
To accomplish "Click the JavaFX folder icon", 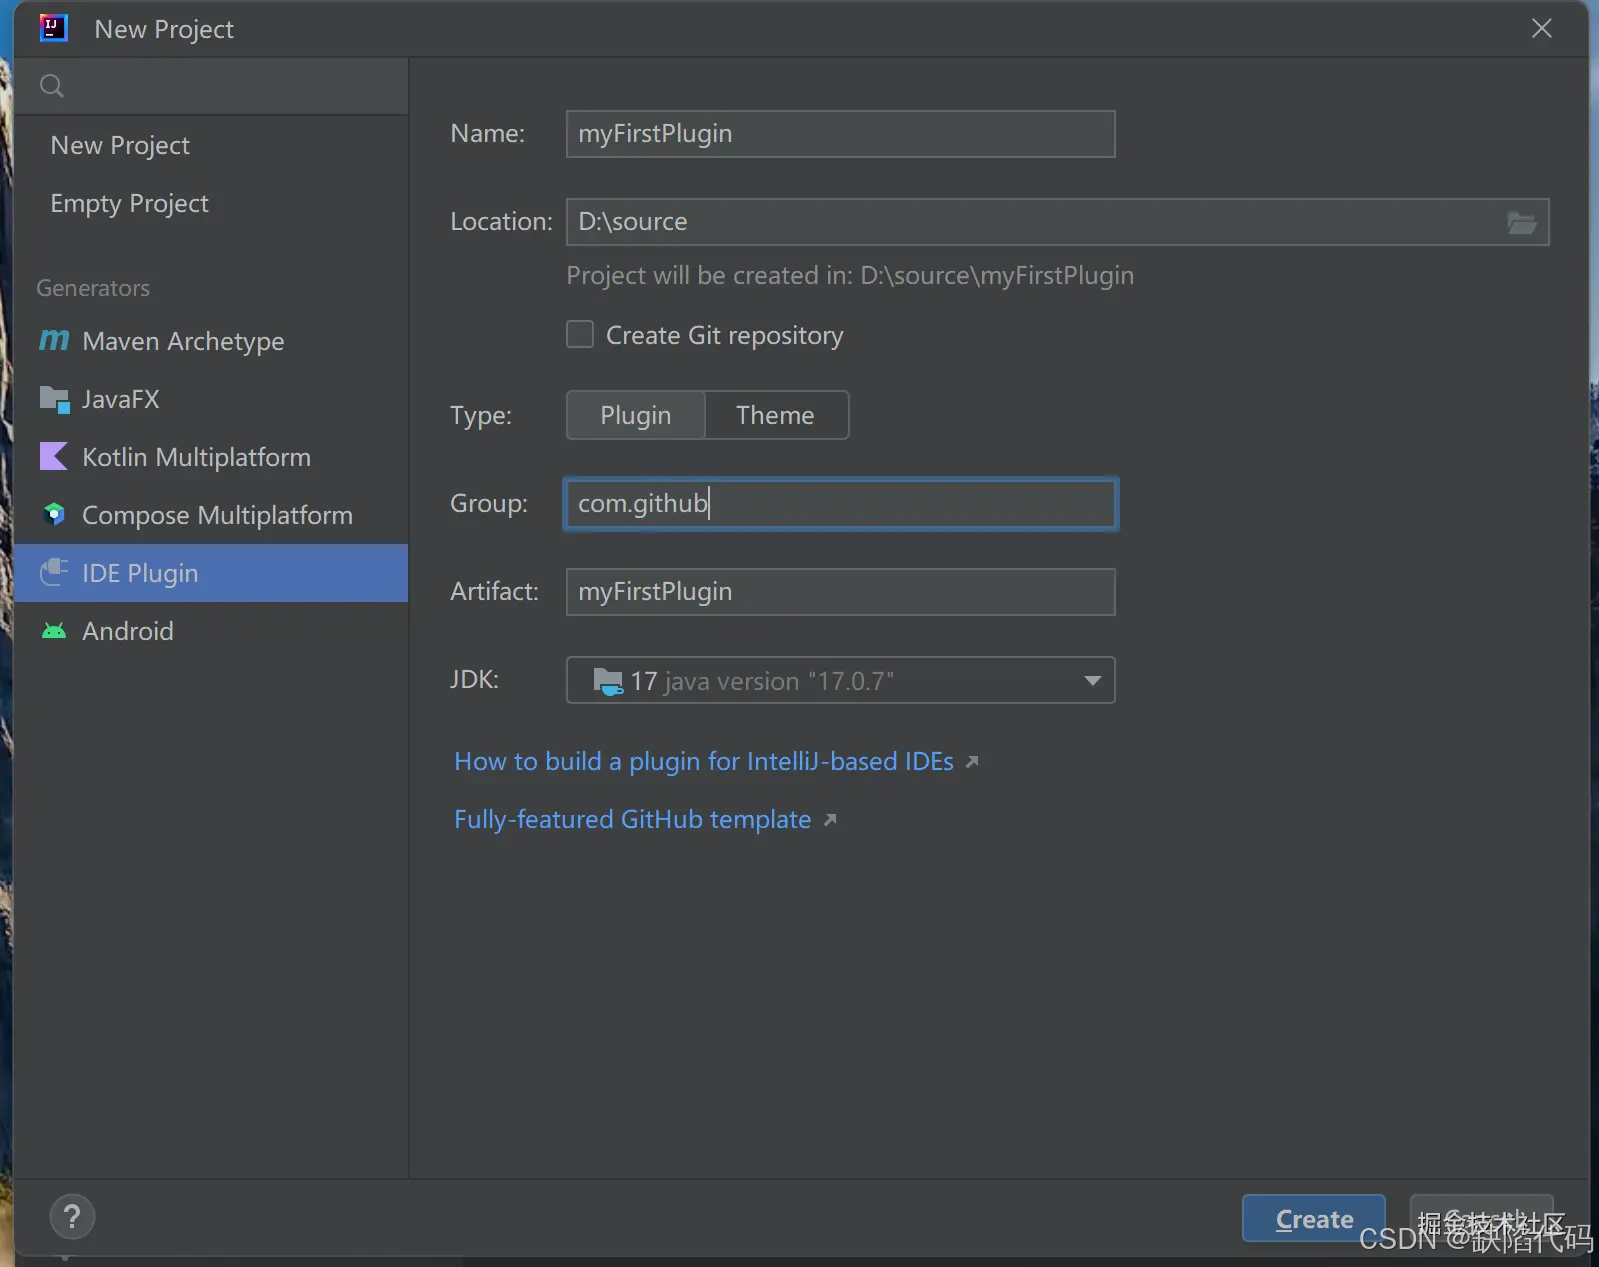I will pyautogui.click(x=54, y=399).
